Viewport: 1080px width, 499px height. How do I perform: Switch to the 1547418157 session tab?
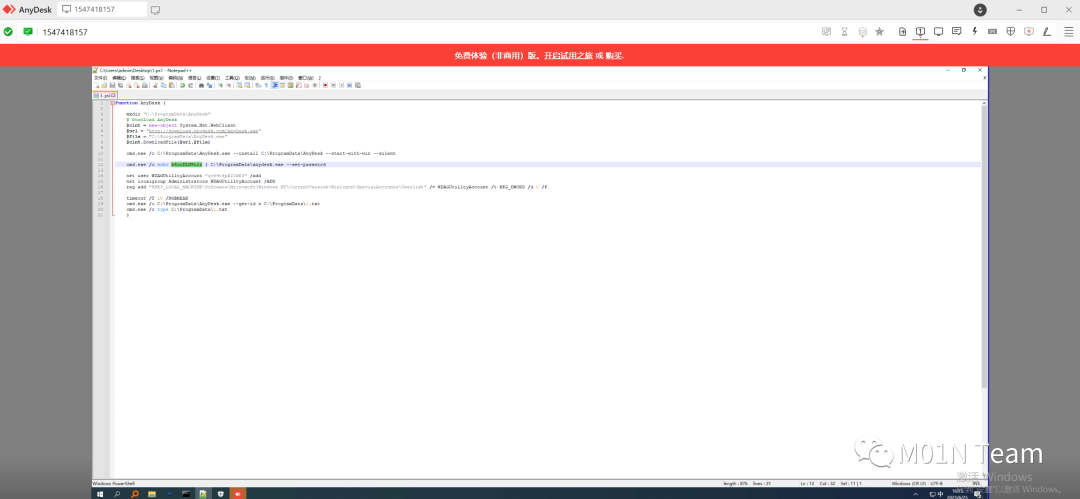[x=101, y=10]
